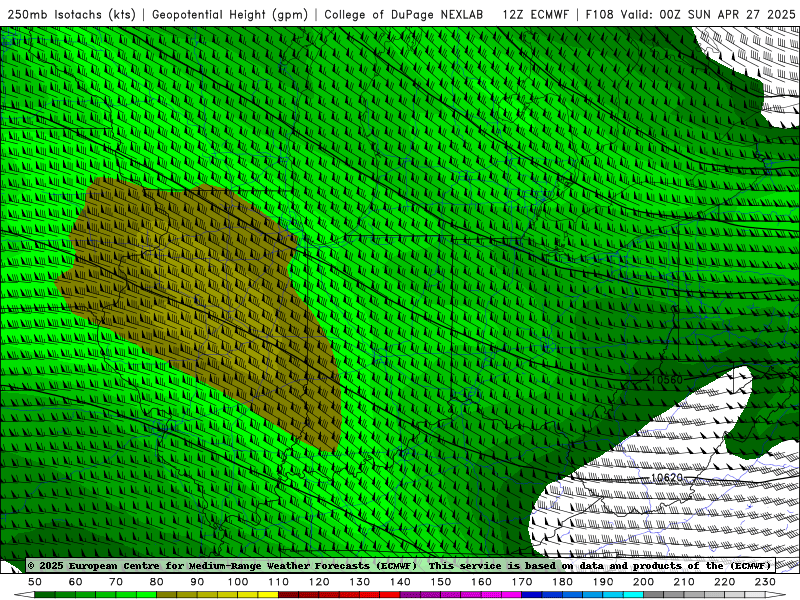Screen dimensions: 800x600
Task: Click the 100 label on the color scale
Action: [238, 582]
